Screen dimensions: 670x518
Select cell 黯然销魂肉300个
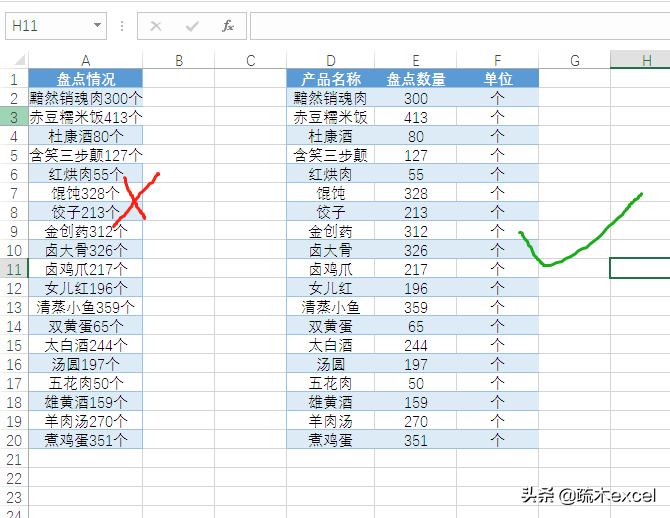pos(85,98)
